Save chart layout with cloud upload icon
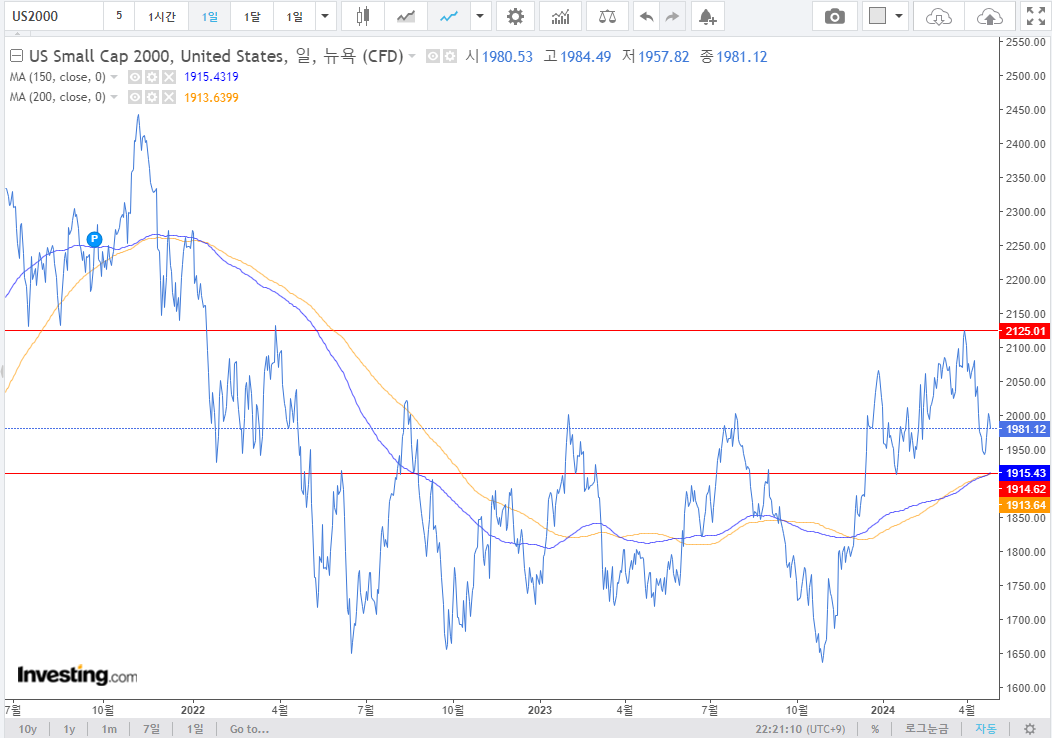 [990, 16]
